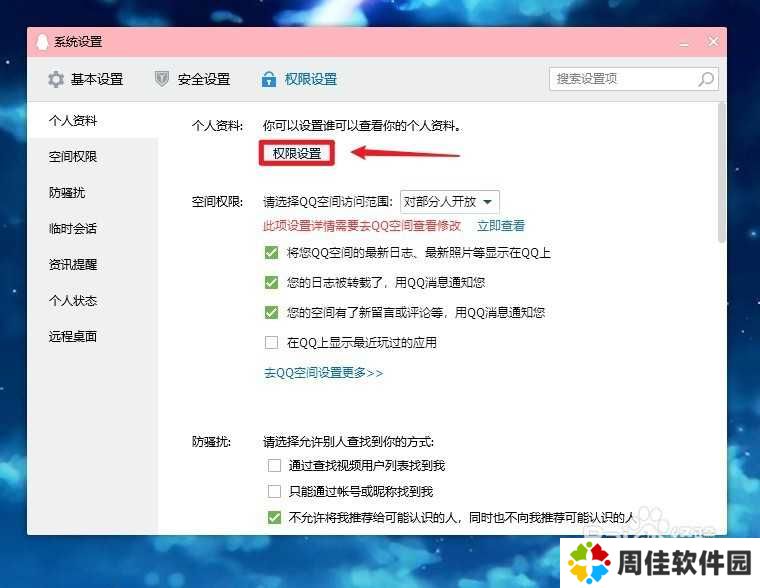Viewport: 760px width, 588px height.
Task: Uncheck 将您QQ空间的最新日志、最新照片等显示在QQ上
Action: (271, 253)
